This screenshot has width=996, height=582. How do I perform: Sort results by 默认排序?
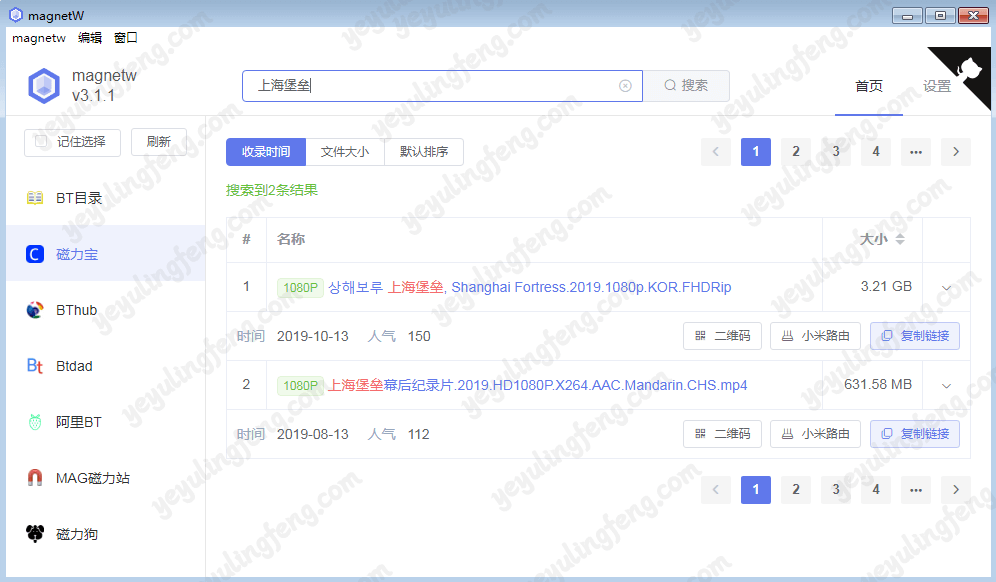click(x=424, y=152)
